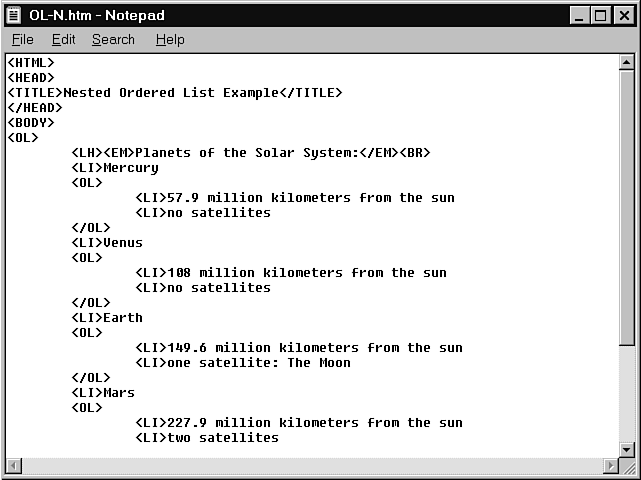Close the Notepad window
The width and height of the screenshot is (641, 480).
click(x=624, y=16)
